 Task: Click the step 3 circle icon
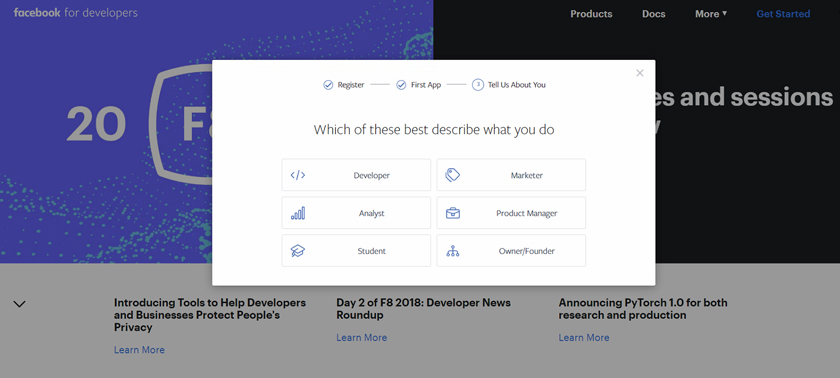478,85
